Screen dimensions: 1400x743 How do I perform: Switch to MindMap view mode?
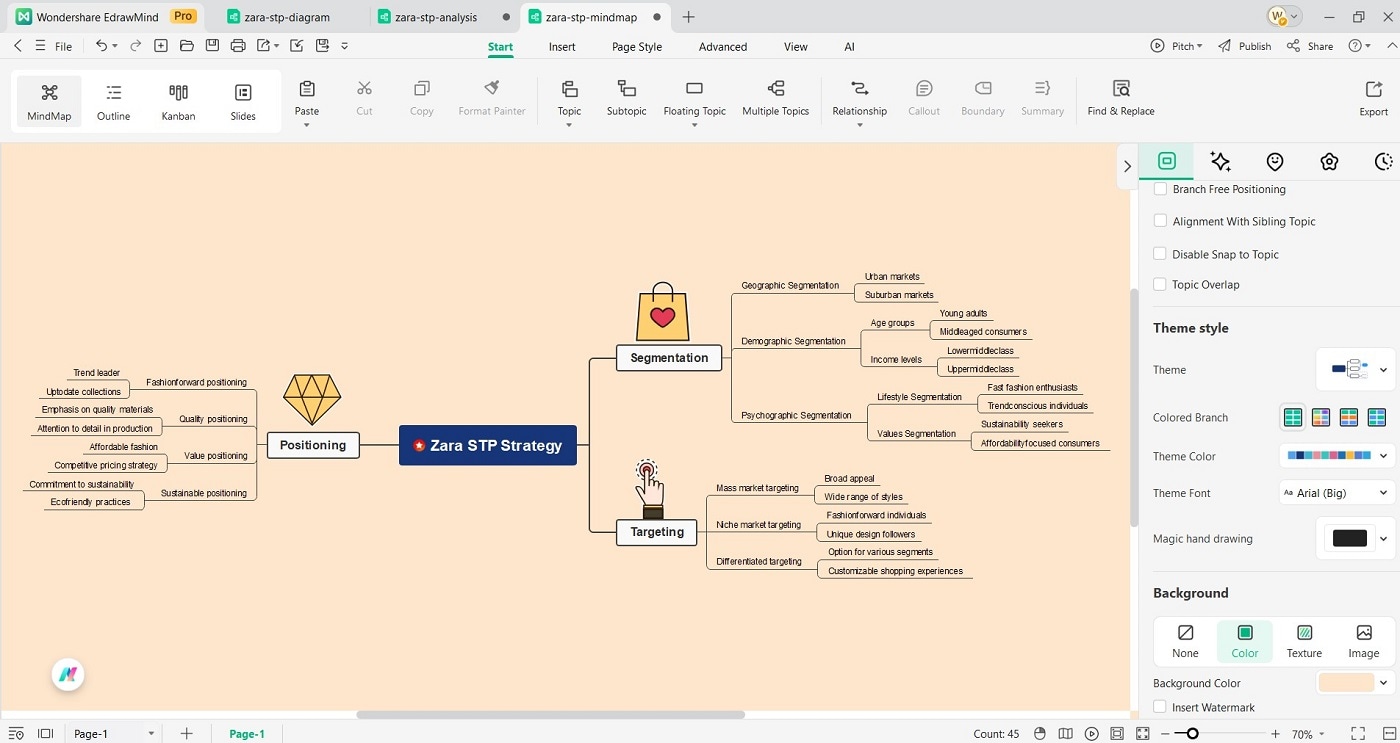[49, 102]
